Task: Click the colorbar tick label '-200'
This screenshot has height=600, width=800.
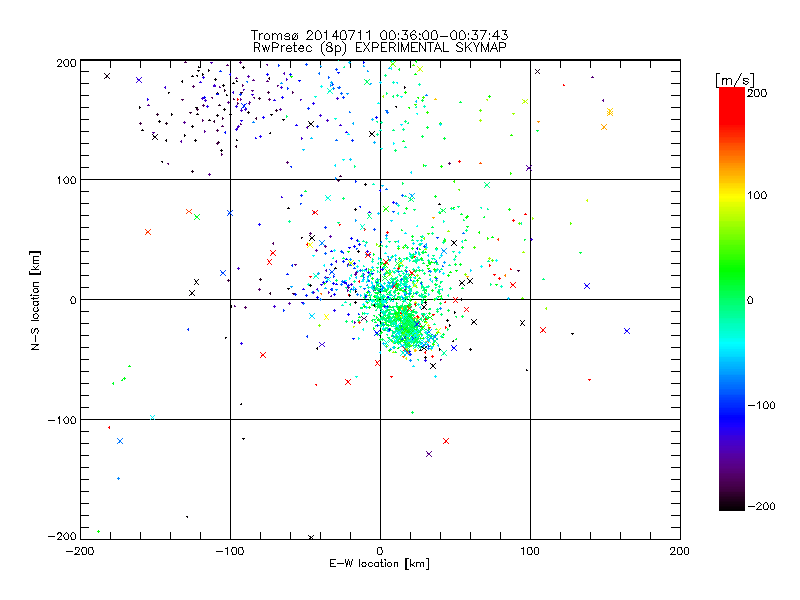Action: tap(761, 506)
